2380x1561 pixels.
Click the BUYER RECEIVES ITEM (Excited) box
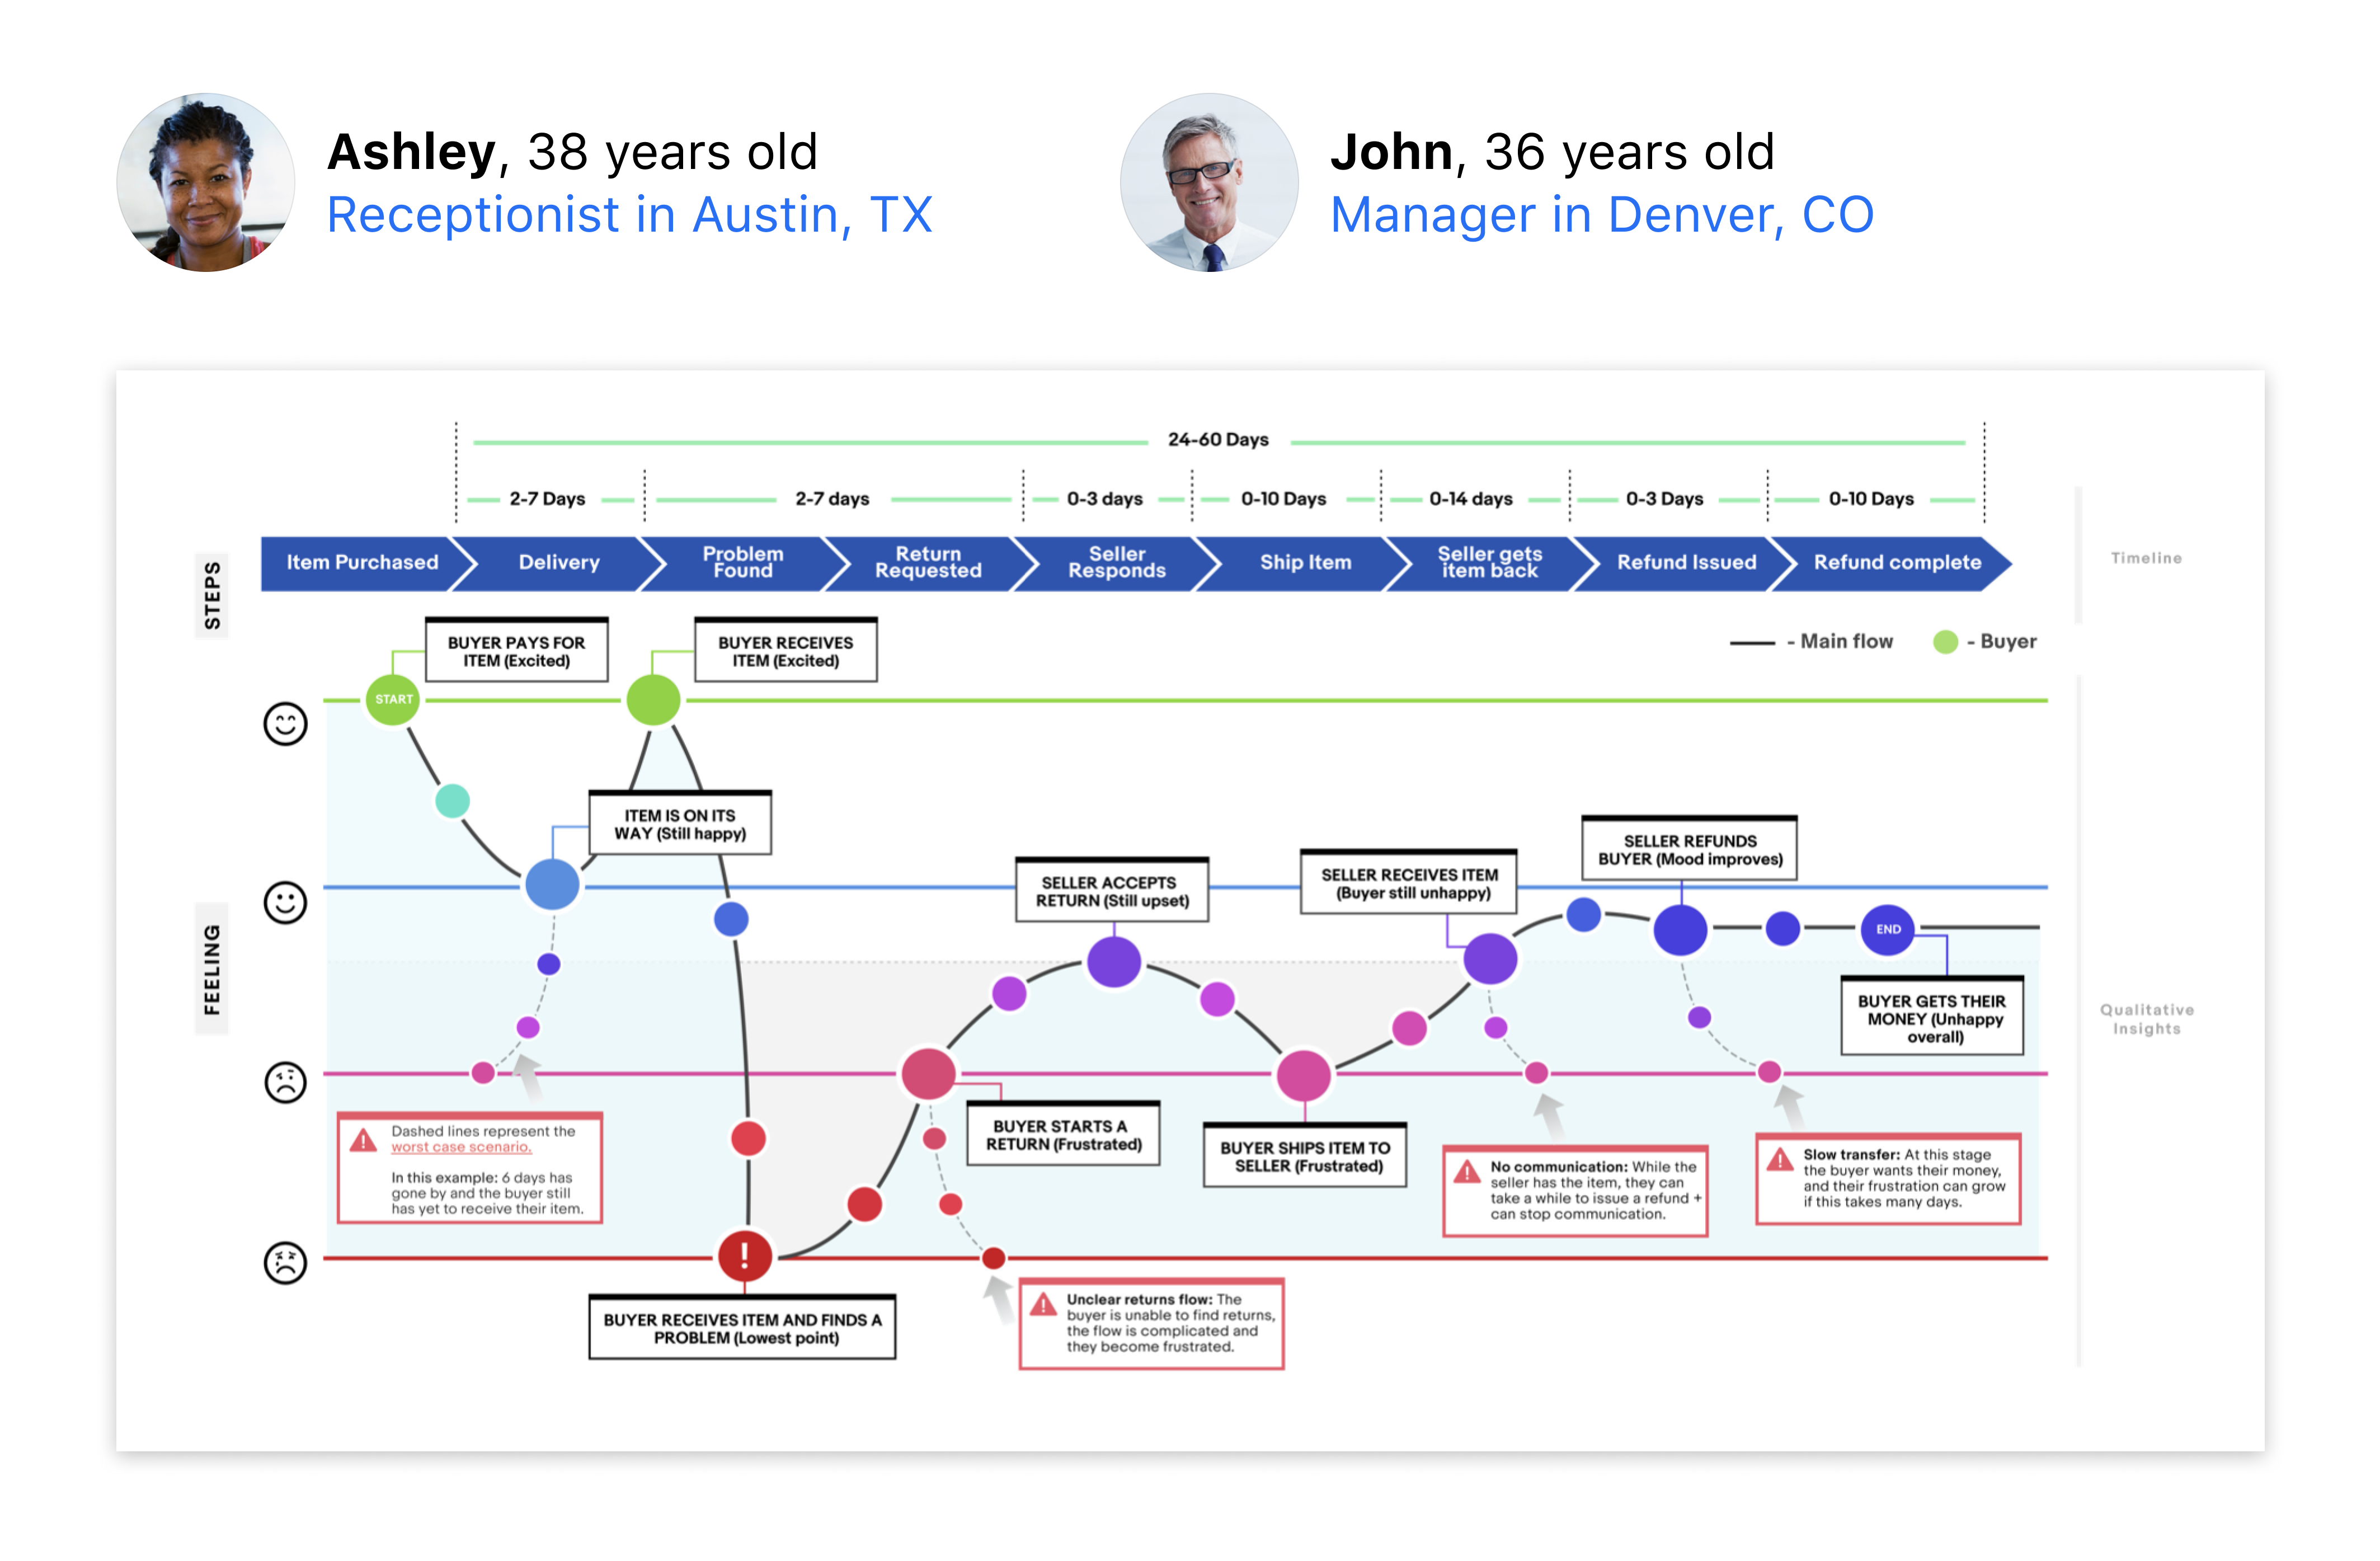(x=785, y=651)
